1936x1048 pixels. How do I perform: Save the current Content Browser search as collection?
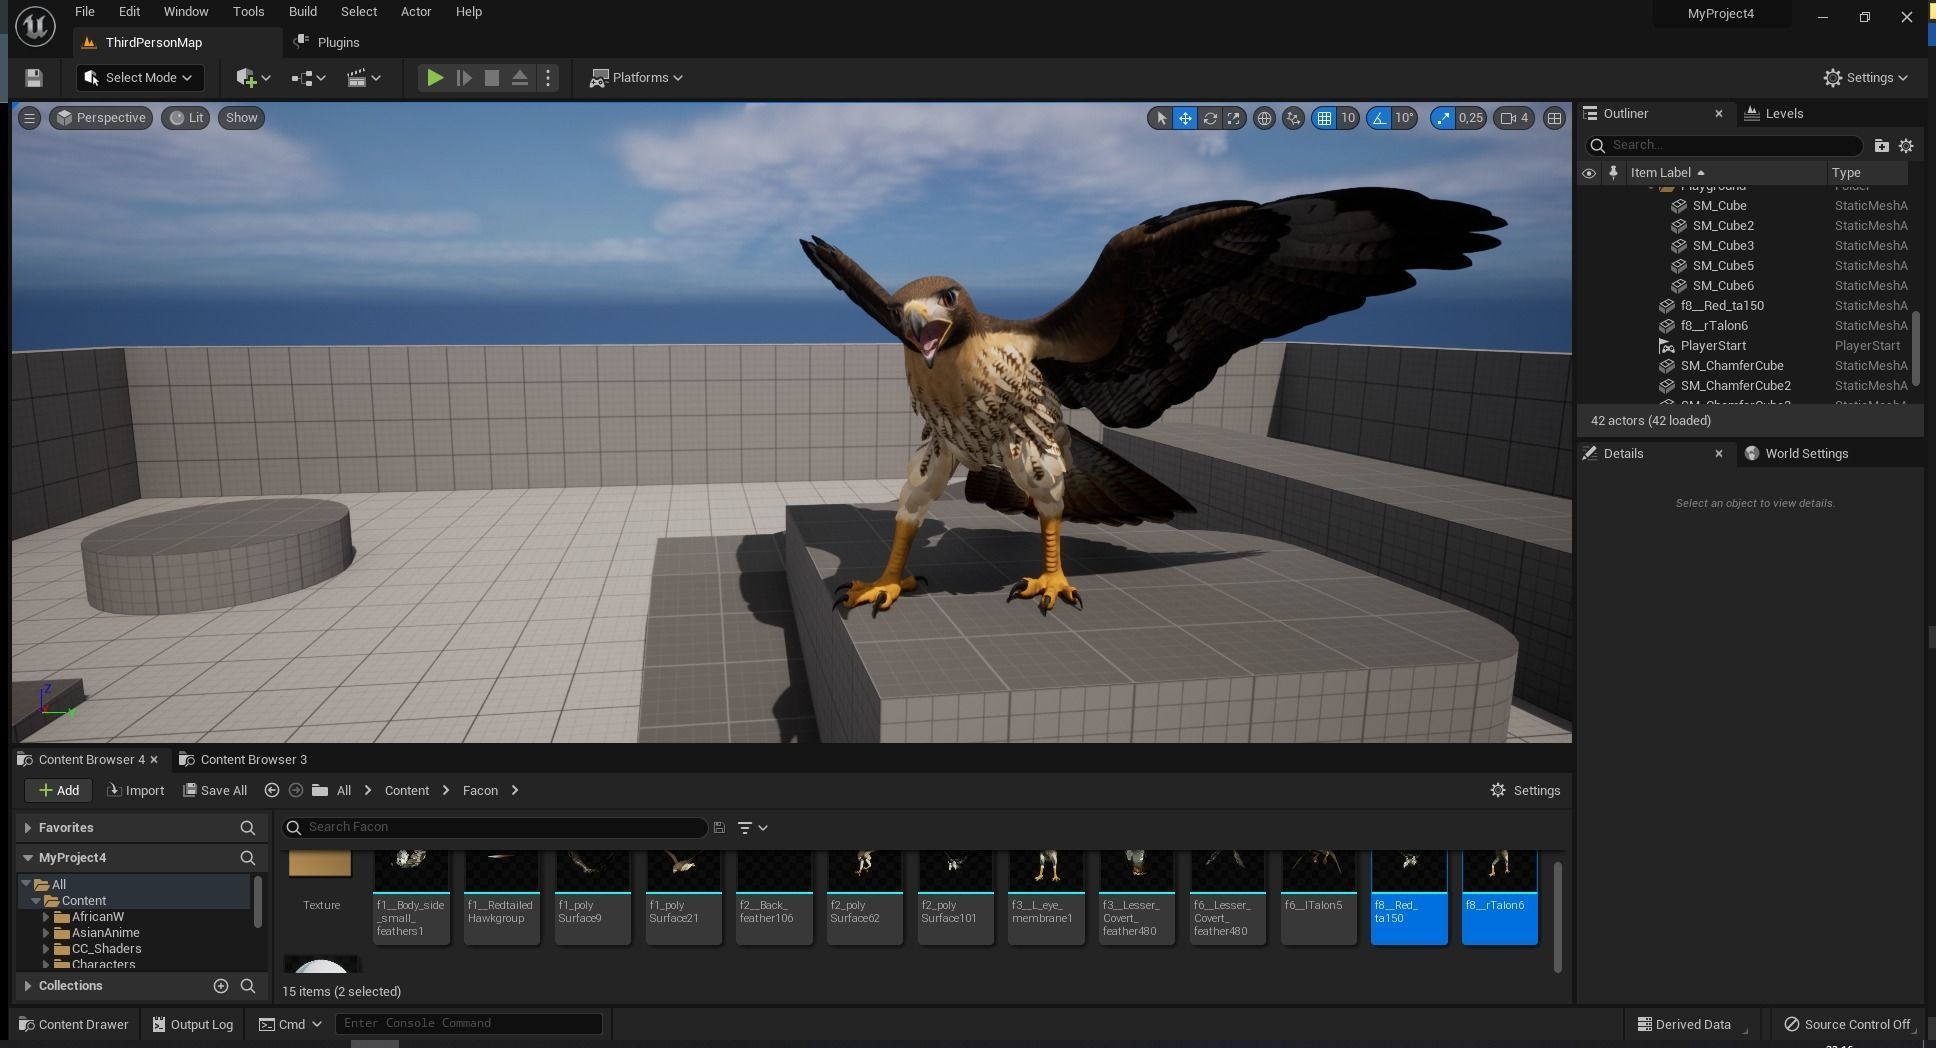click(x=718, y=828)
